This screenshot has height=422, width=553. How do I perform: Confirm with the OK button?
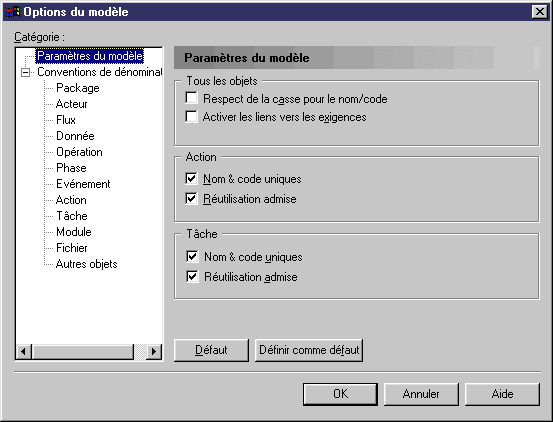[340, 394]
